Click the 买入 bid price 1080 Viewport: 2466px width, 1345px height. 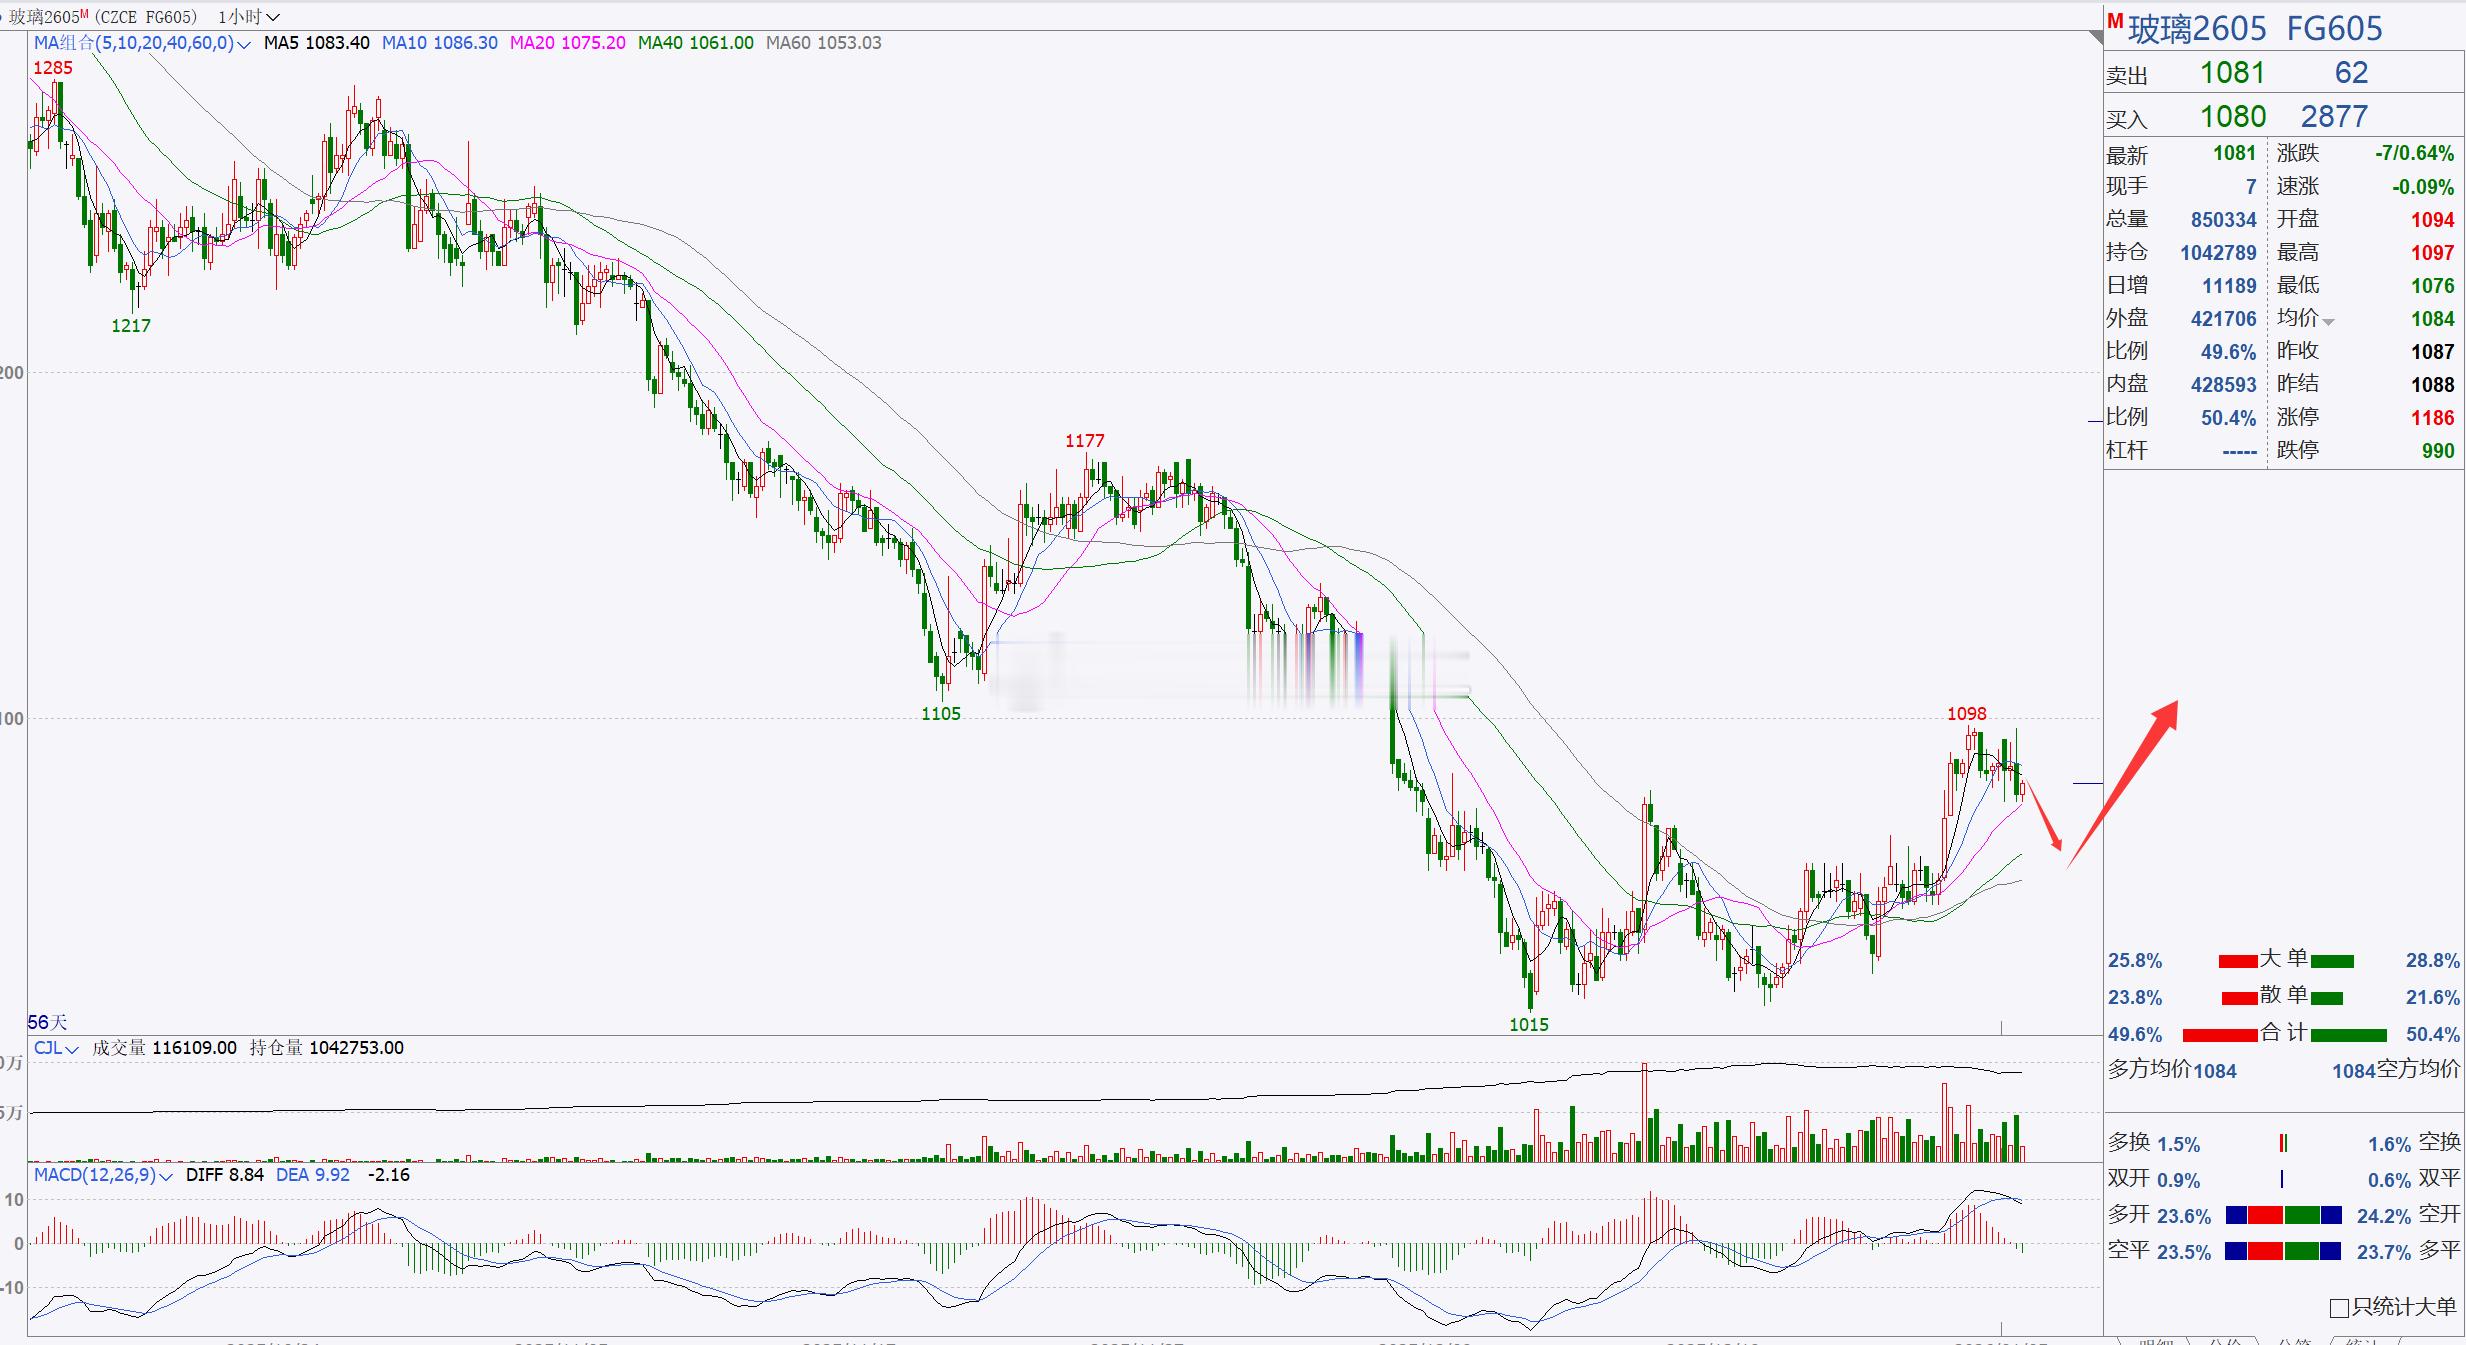tap(2232, 117)
